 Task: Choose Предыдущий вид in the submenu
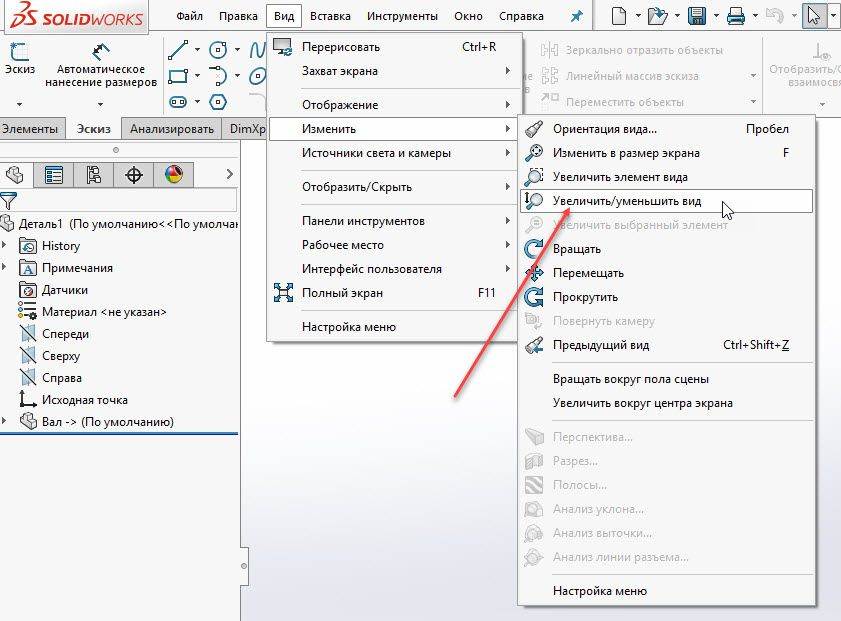[x=667, y=345]
